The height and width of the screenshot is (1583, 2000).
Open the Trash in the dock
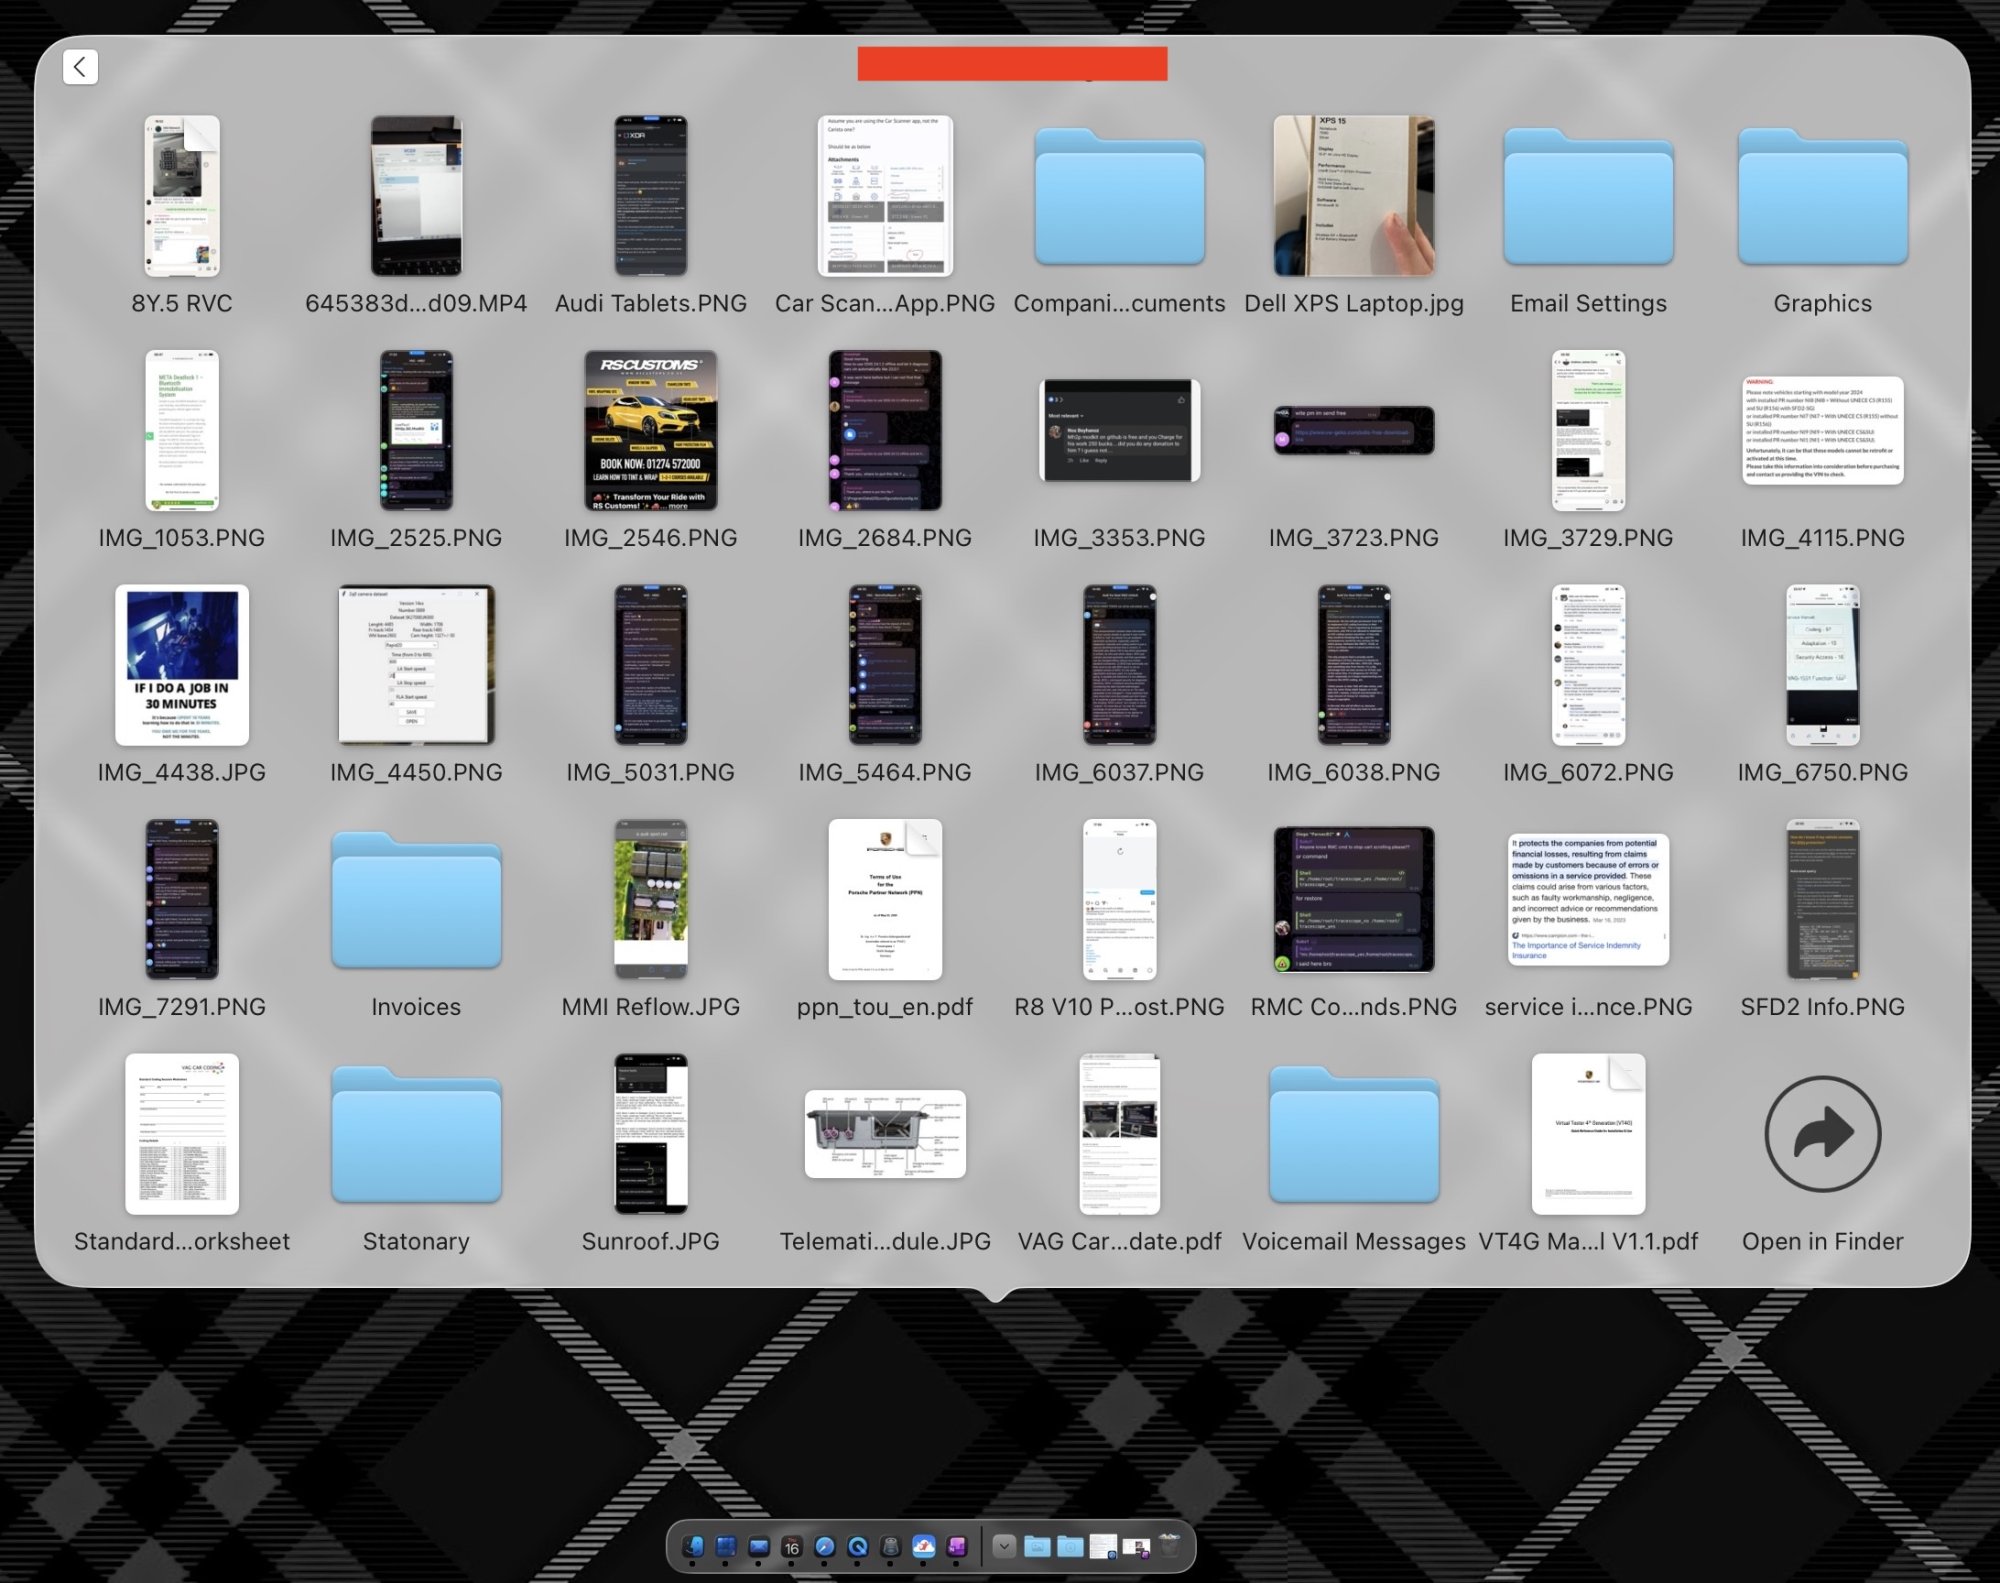point(1169,1546)
